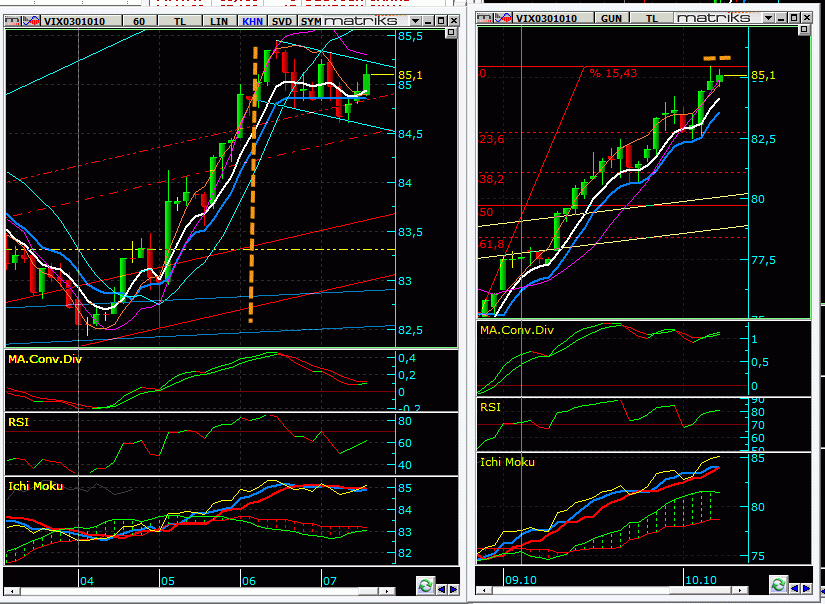
Task: Toggle the LIN scale button
Action: click(x=220, y=20)
